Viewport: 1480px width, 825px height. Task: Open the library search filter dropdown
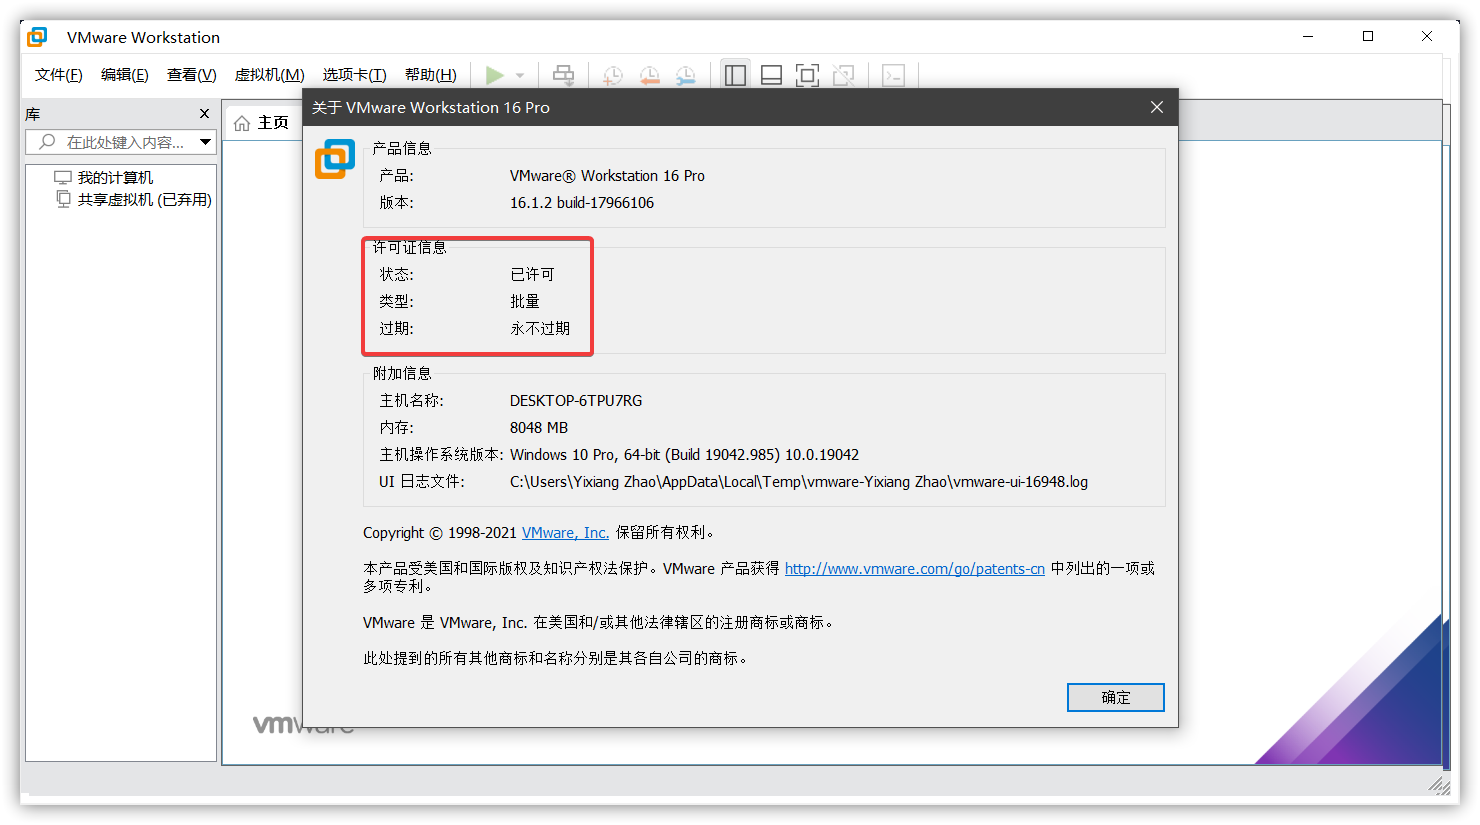coord(205,141)
